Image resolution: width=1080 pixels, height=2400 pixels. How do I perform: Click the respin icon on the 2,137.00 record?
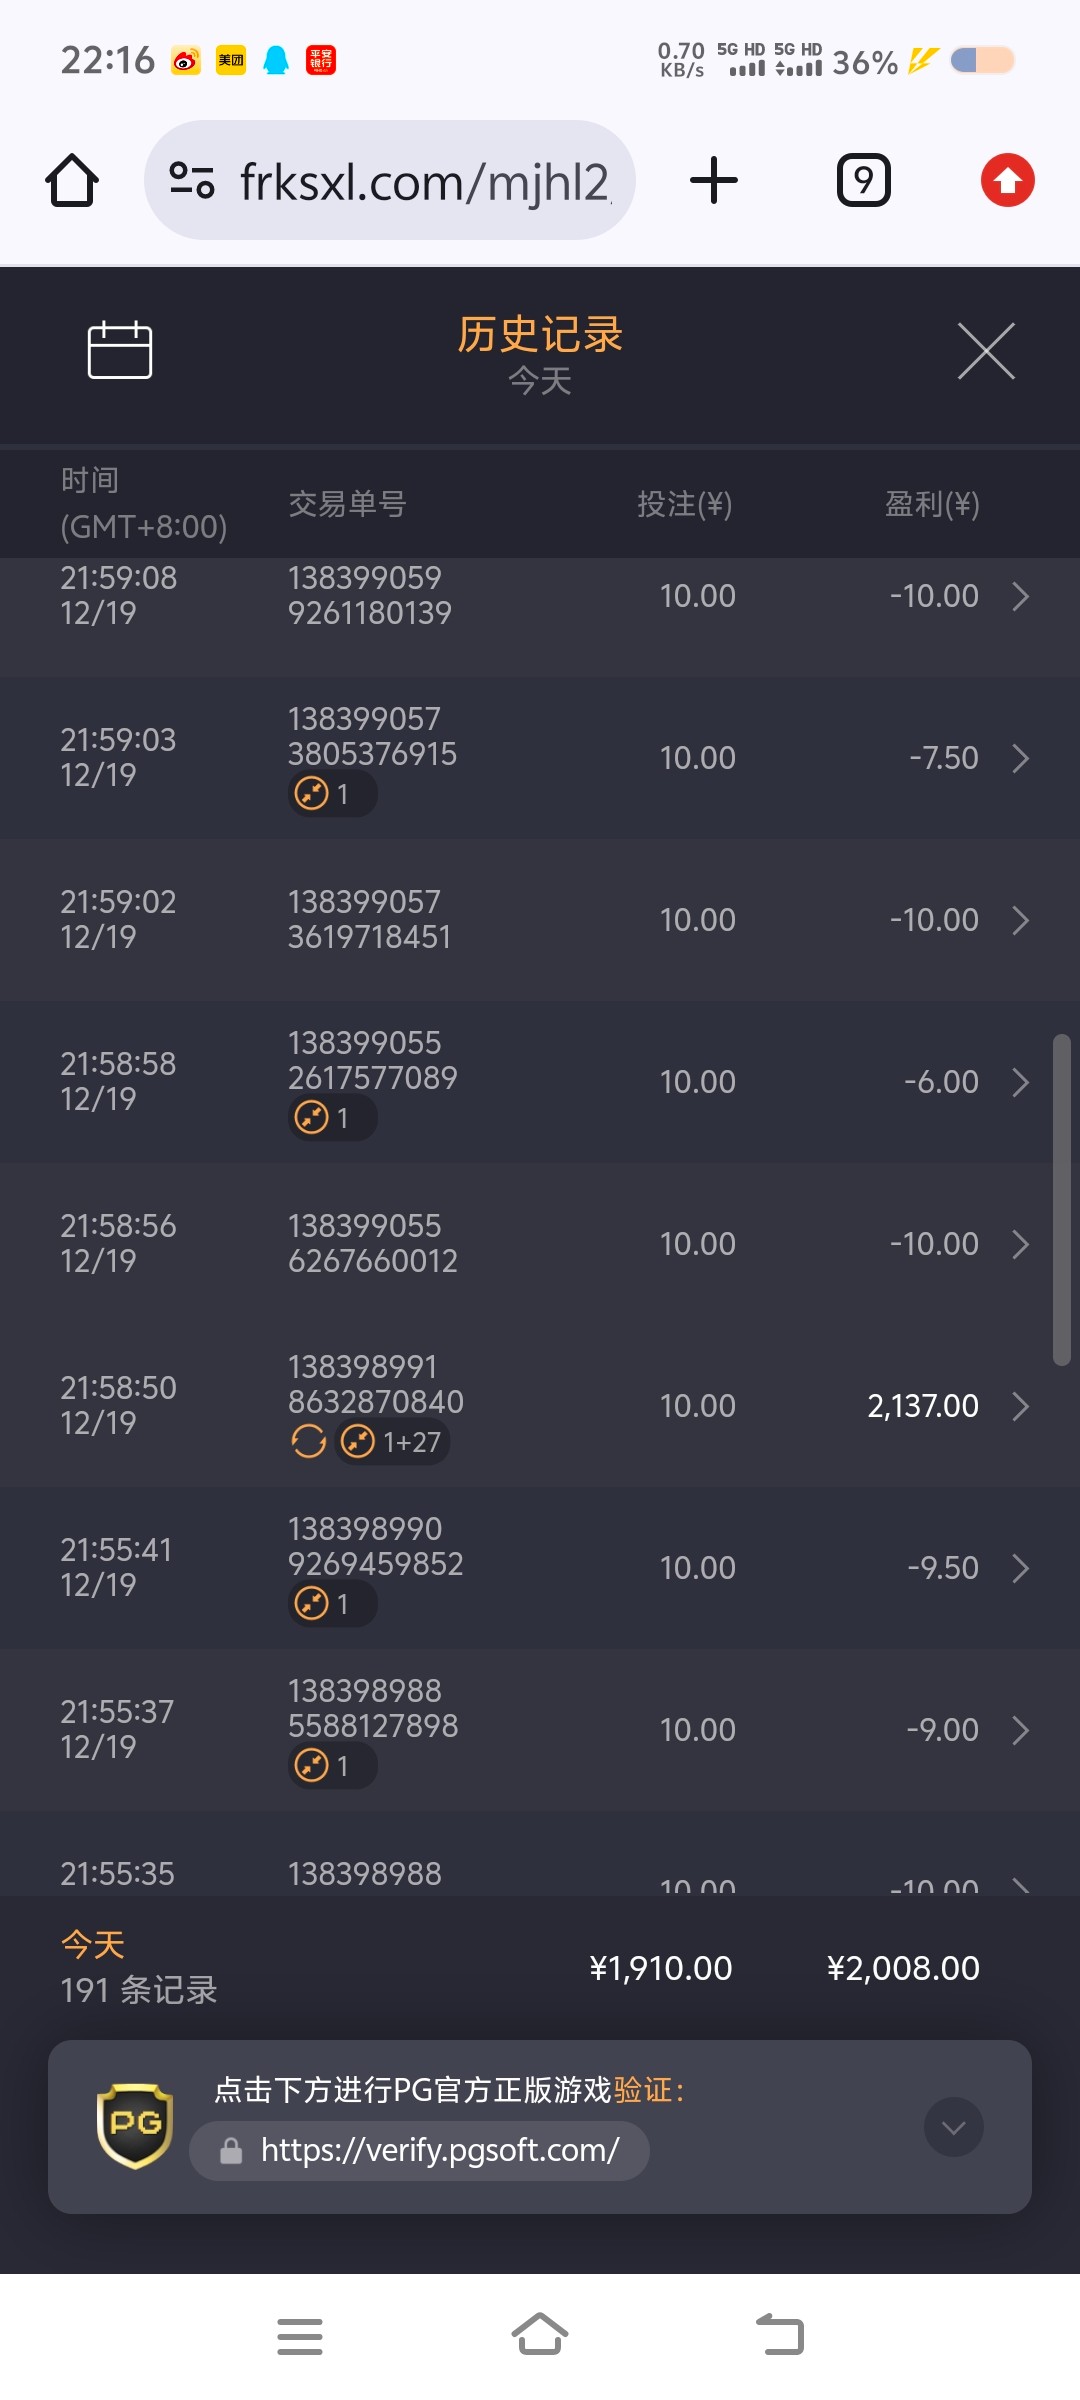click(308, 1442)
